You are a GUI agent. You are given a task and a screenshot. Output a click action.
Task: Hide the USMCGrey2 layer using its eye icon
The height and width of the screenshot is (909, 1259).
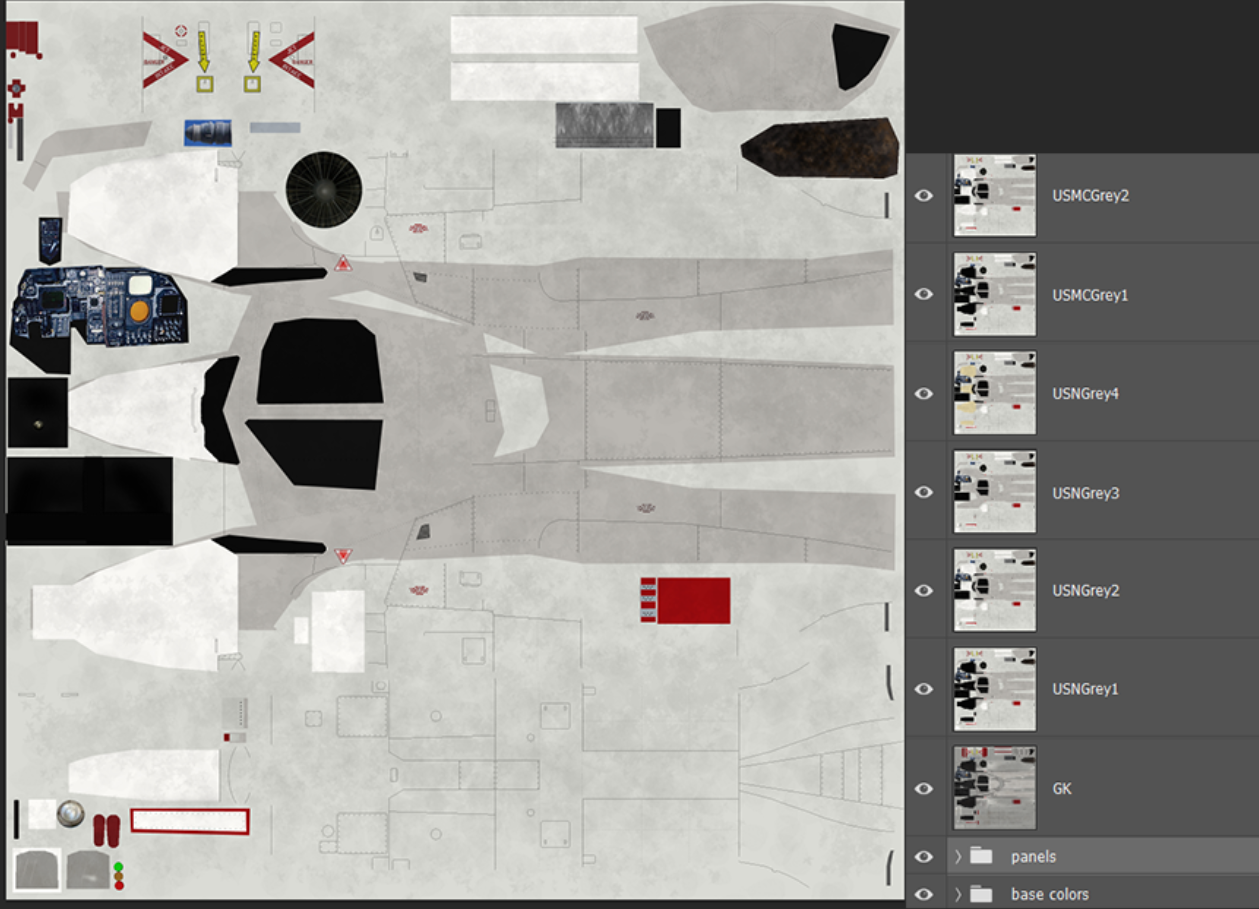(924, 196)
